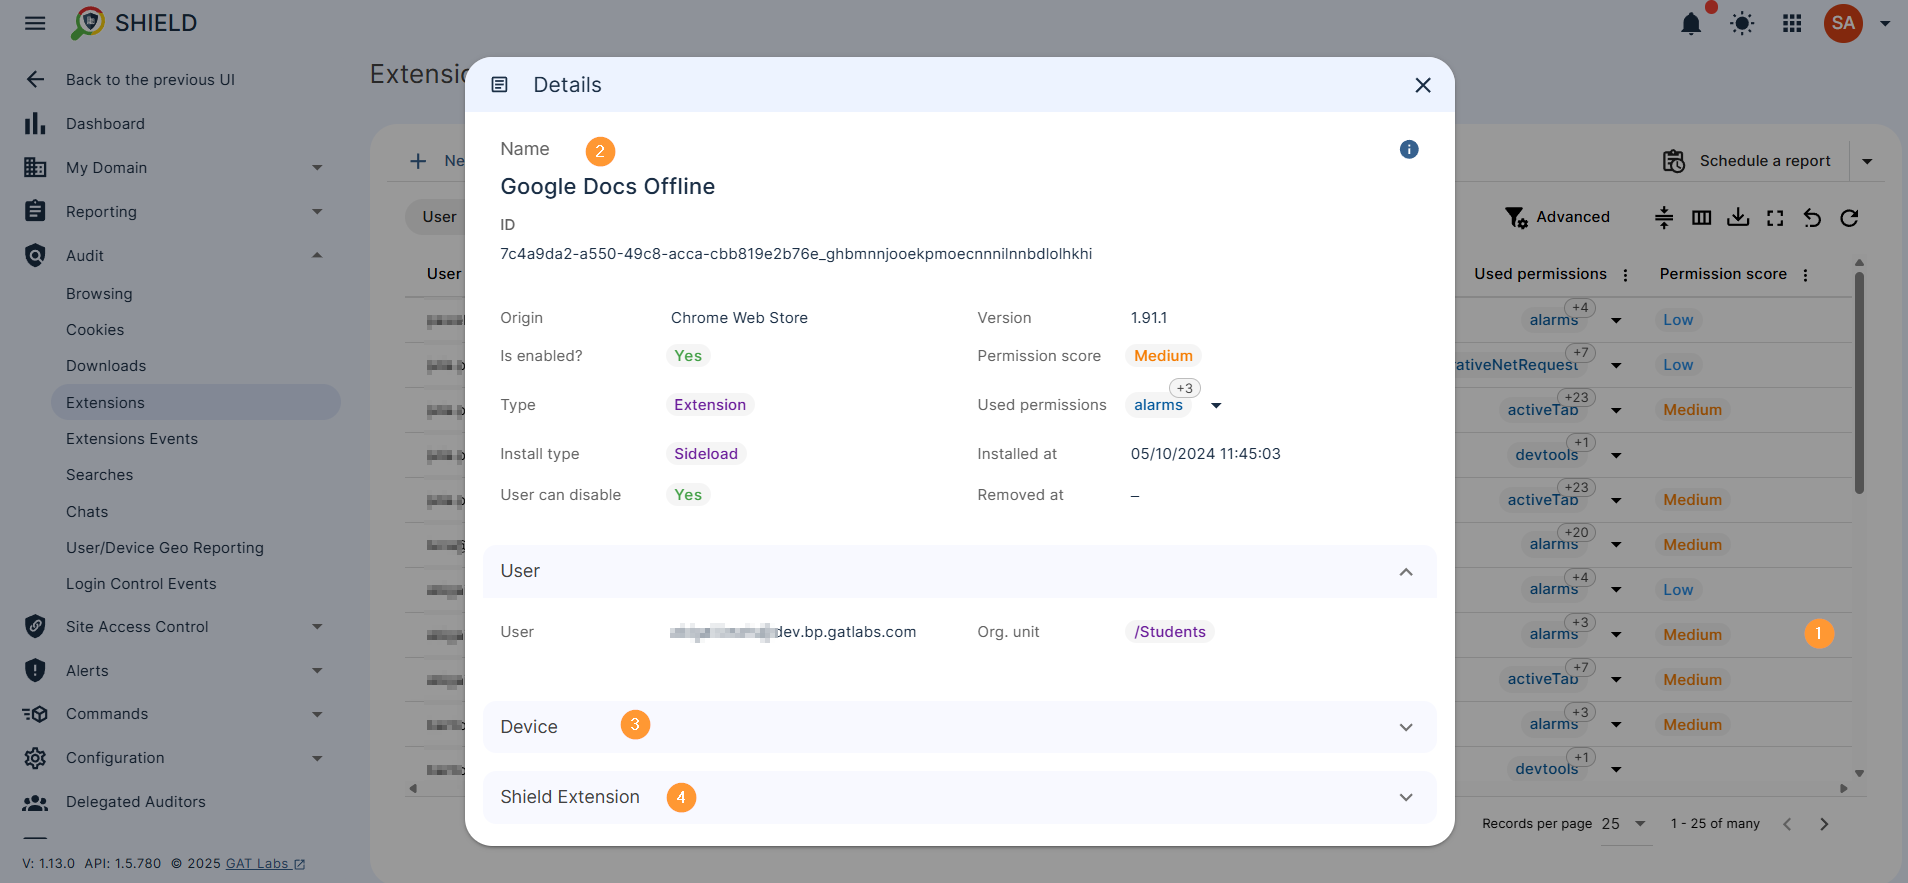
Task: Click the download/export icon
Action: coord(1738,218)
